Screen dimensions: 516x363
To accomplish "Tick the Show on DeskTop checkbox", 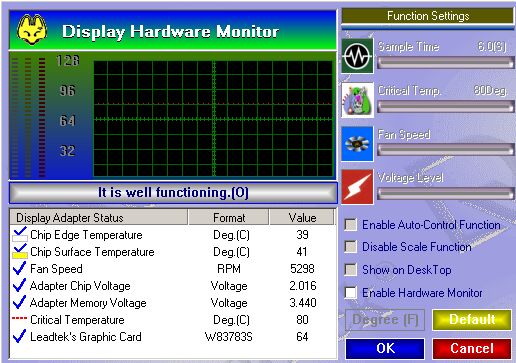I will pyautogui.click(x=350, y=269).
